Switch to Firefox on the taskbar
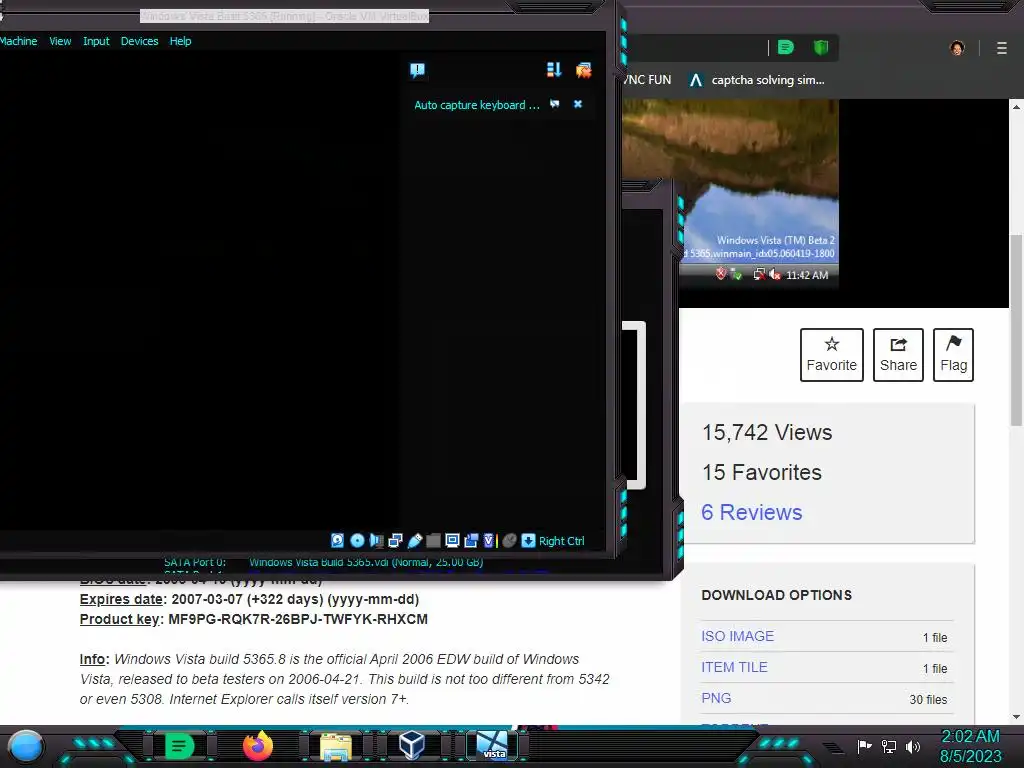This screenshot has height=768, width=1024. (x=257, y=746)
